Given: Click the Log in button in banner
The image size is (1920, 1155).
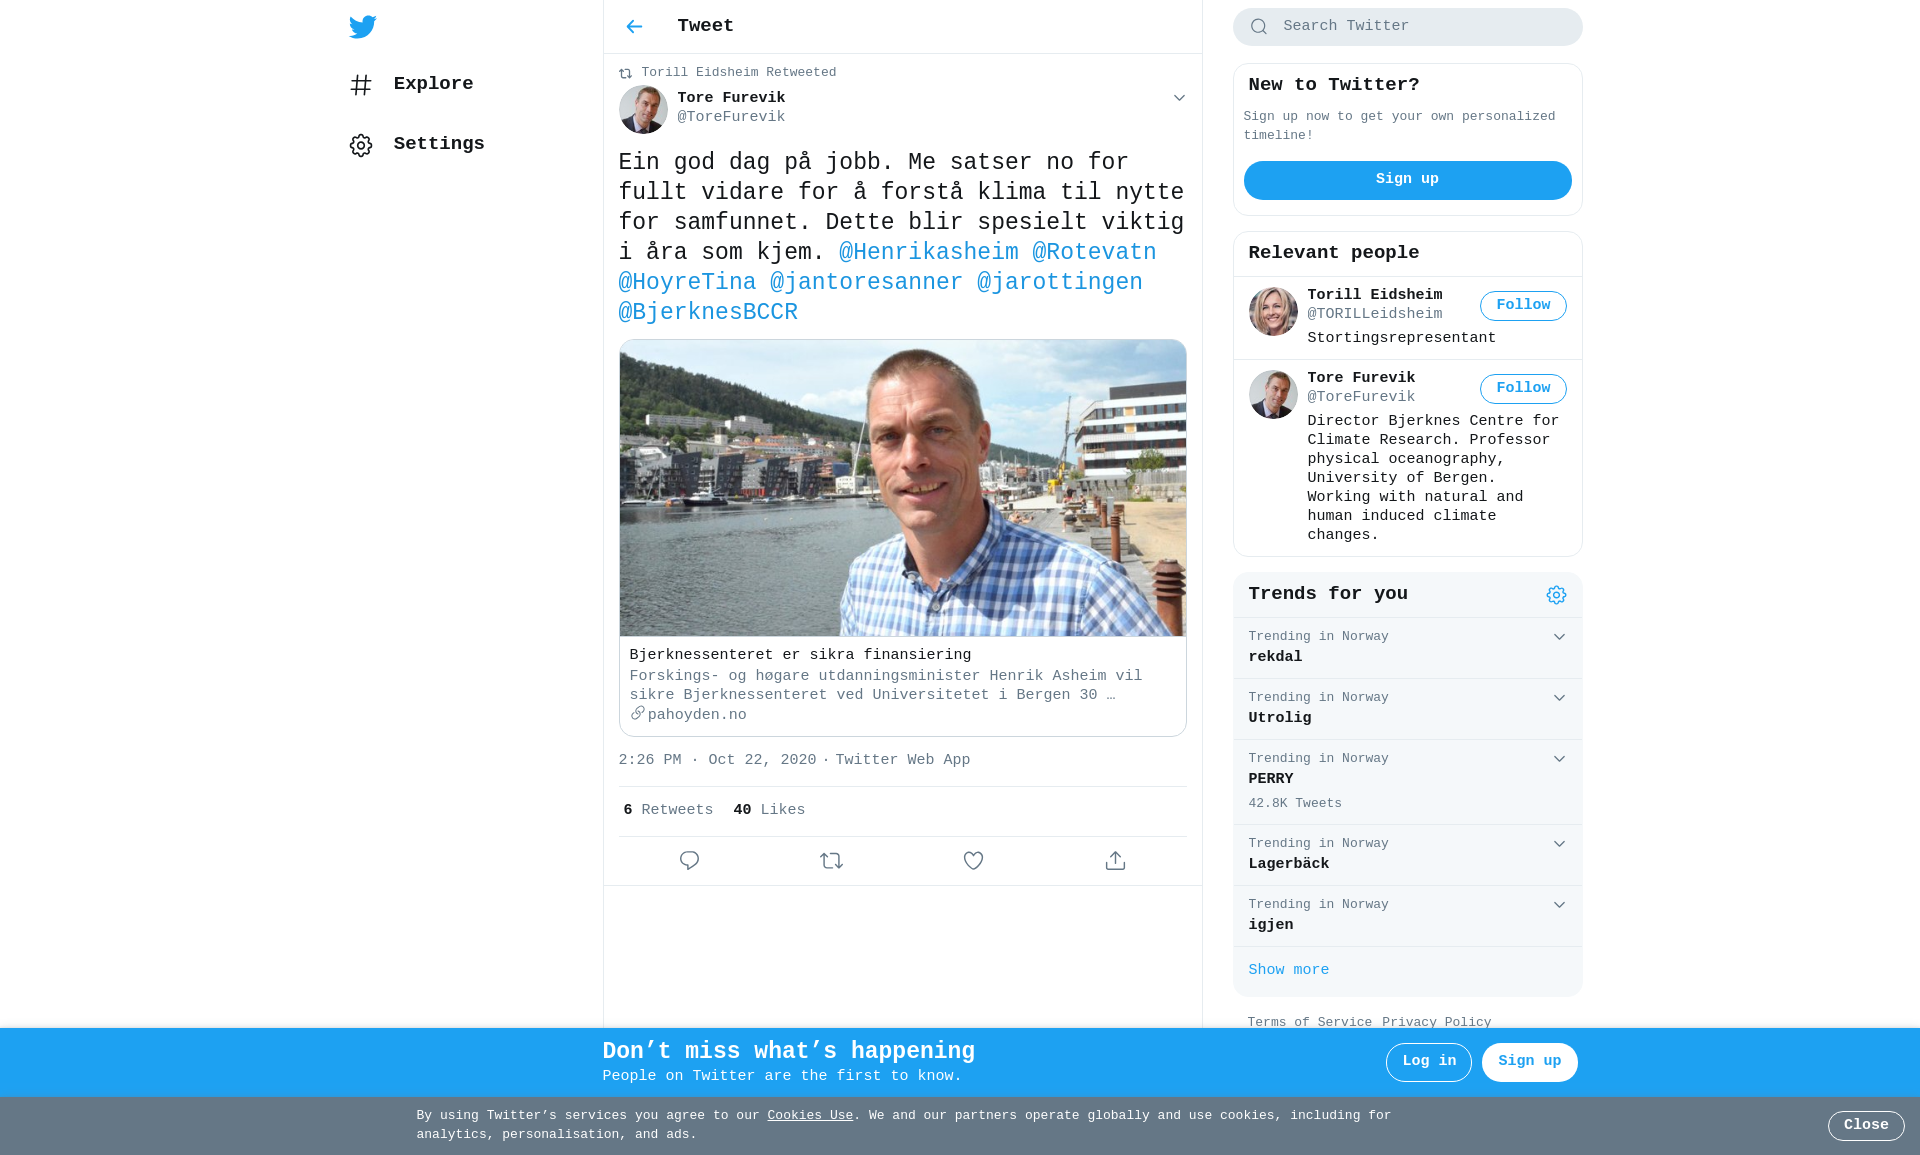Looking at the screenshot, I should point(1428,1062).
